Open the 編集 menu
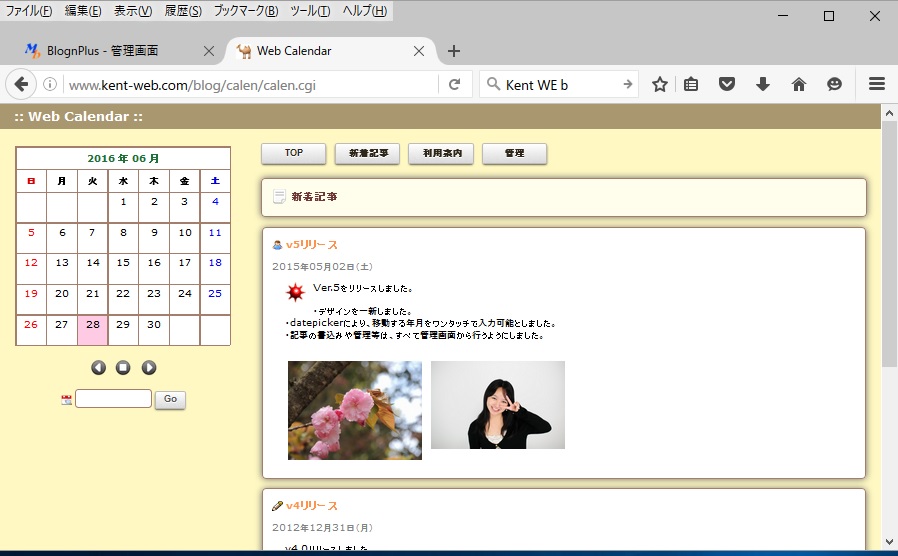 click(82, 10)
